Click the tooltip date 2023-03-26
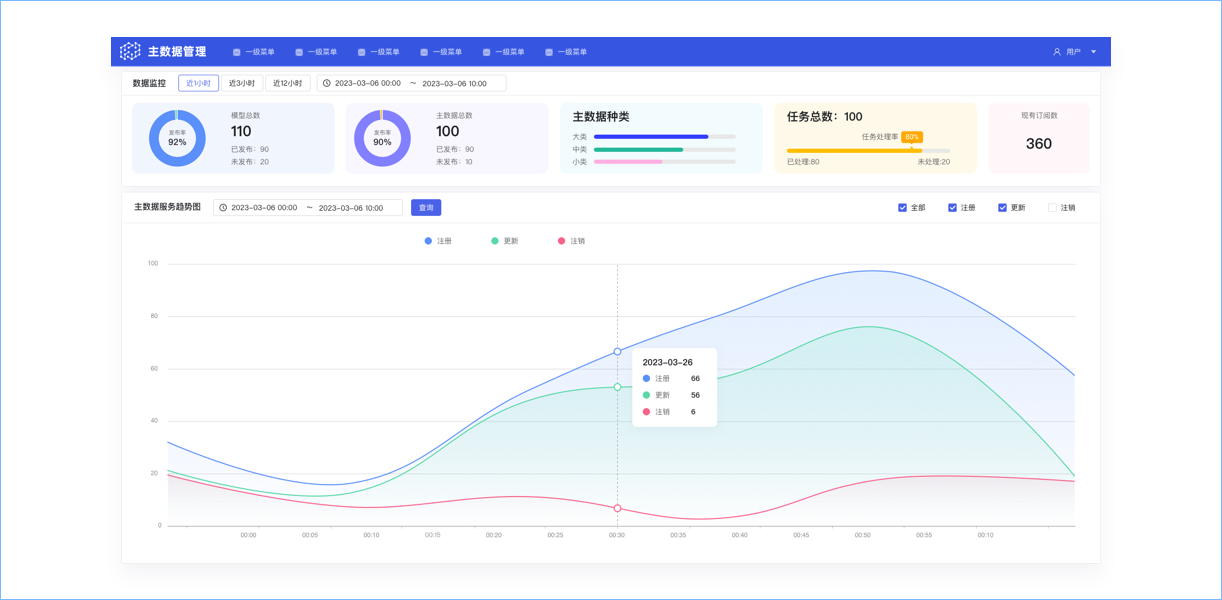The image size is (1222, 600). pyautogui.click(x=668, y=362)
